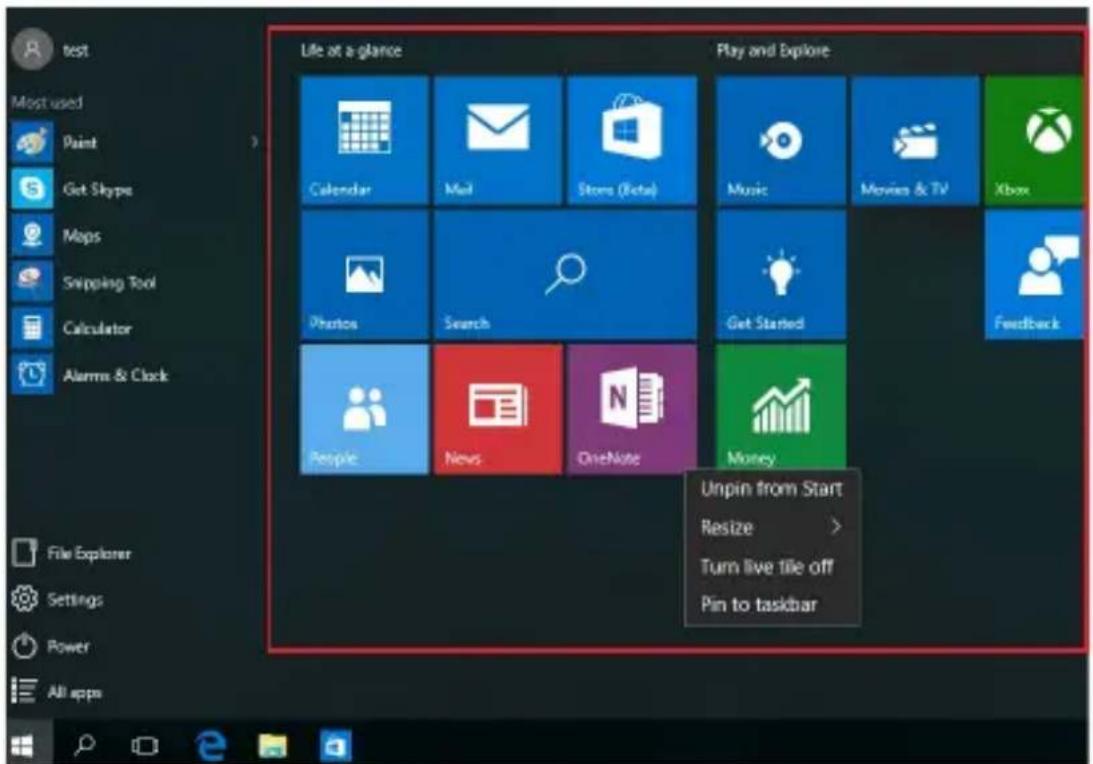Open the Movies & TV tile
Screen dimensions: 1093x764
[x=915, y=140]
